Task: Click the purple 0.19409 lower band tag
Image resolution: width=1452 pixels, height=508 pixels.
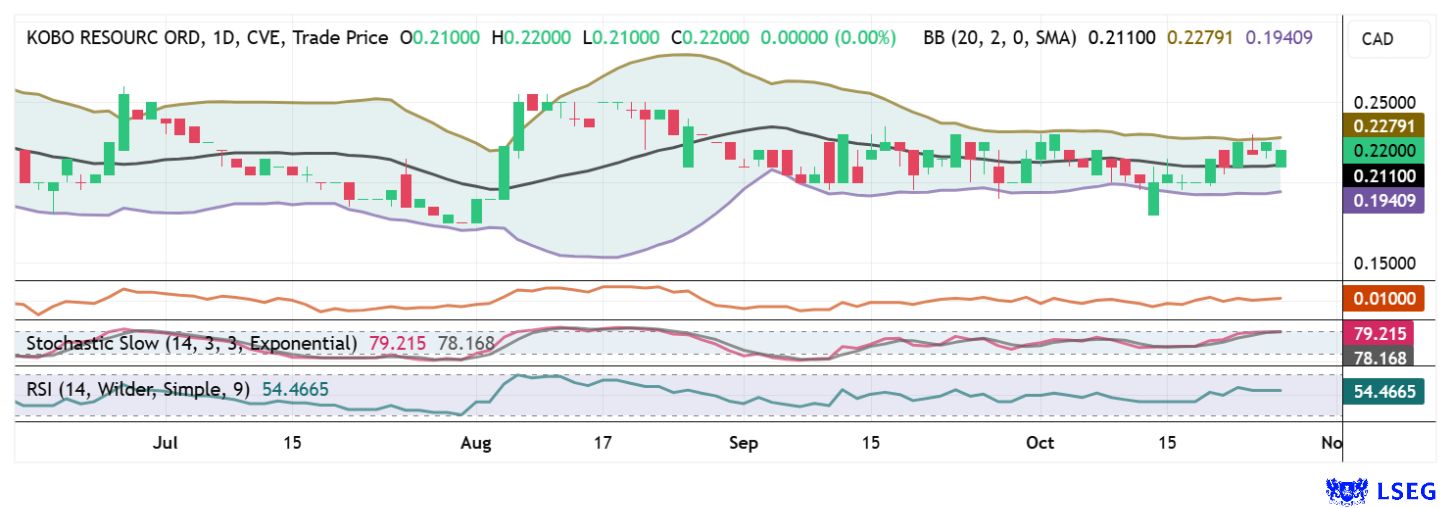Action: point(1385,199)
